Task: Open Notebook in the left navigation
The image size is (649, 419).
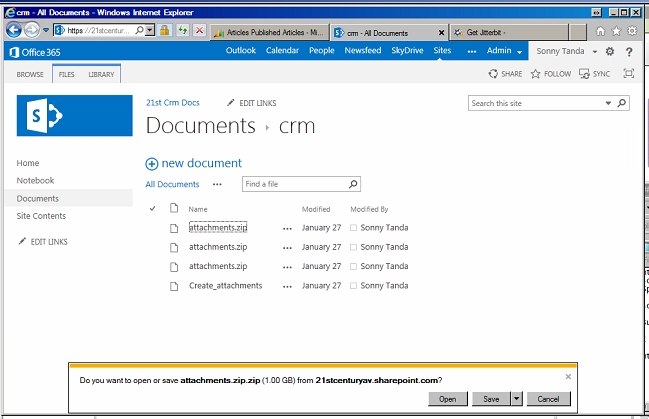Action: [35, 181]
